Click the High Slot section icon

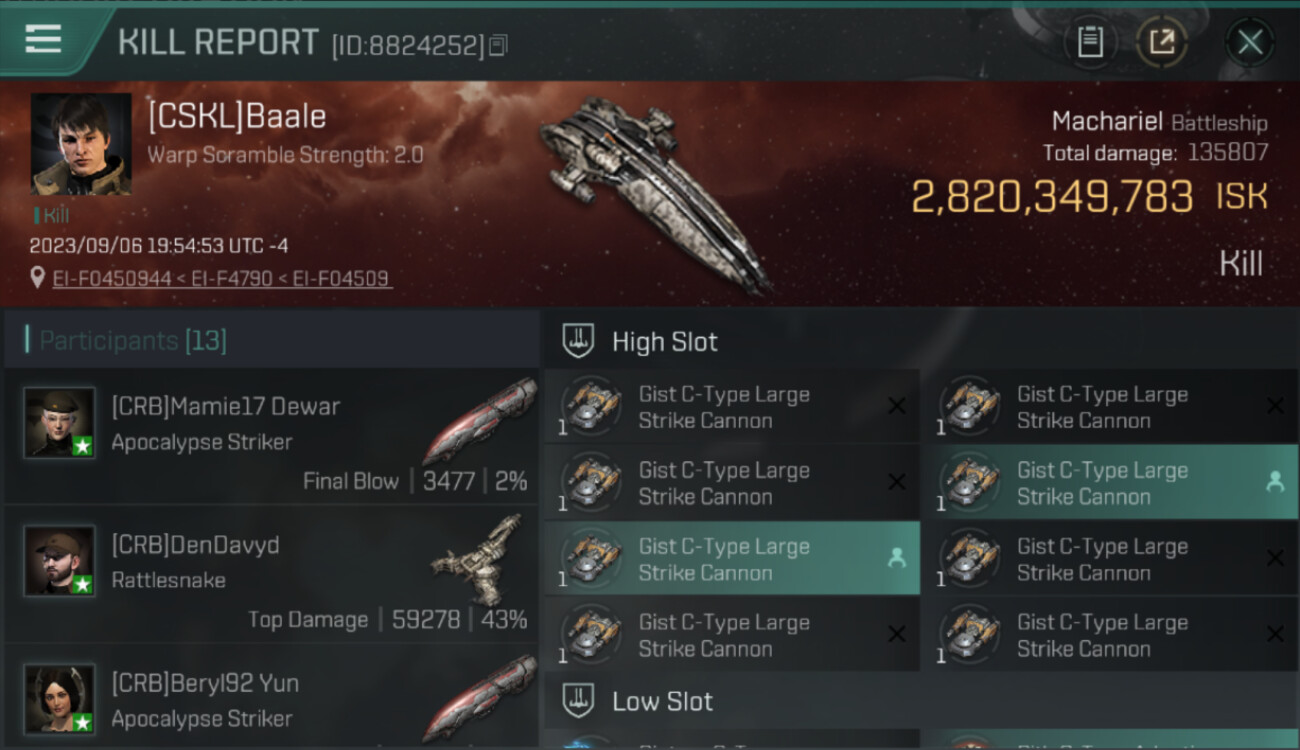click(x=578, y=341)
